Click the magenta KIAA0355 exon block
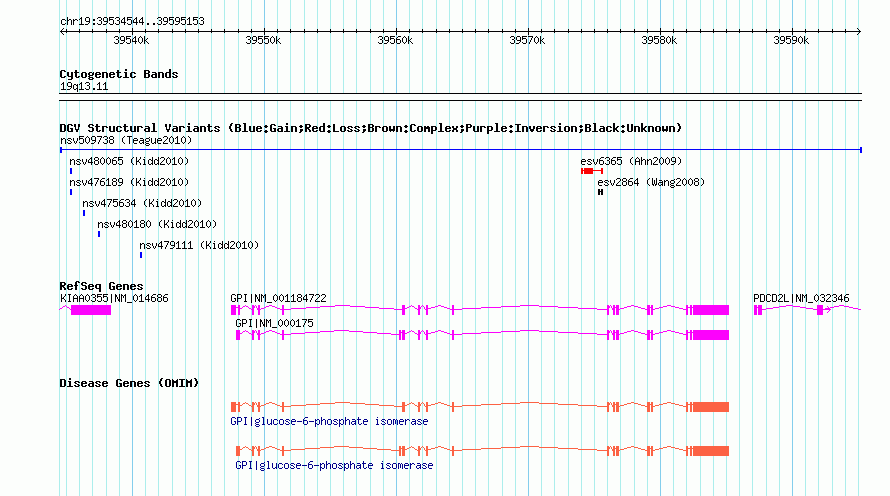Screen dimensions: 890x496 pos(91,310)
